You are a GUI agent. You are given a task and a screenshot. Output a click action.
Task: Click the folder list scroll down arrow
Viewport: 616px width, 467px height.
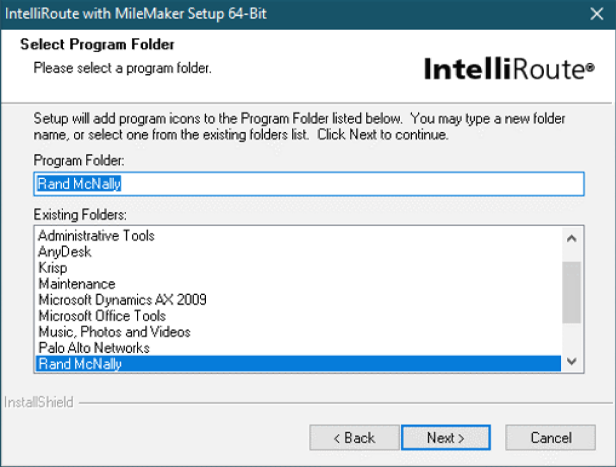pos(572,361)
